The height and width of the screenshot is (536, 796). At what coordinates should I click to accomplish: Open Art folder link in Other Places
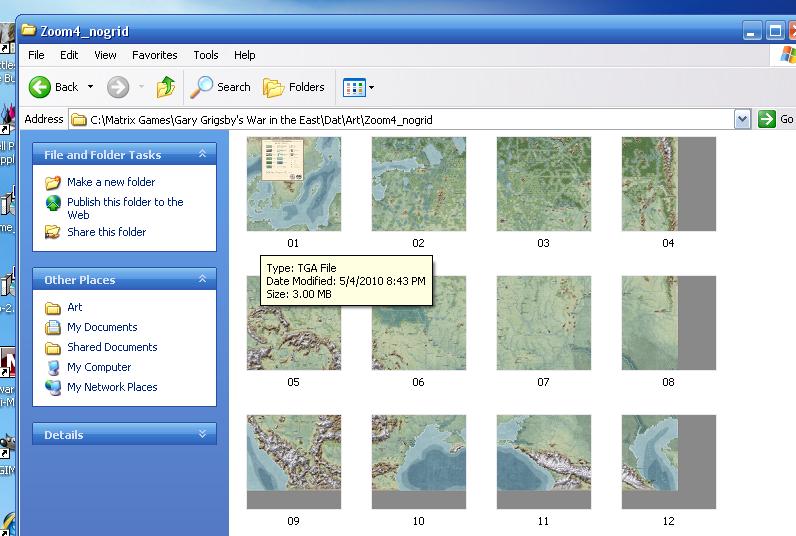(x=75, y=307)
